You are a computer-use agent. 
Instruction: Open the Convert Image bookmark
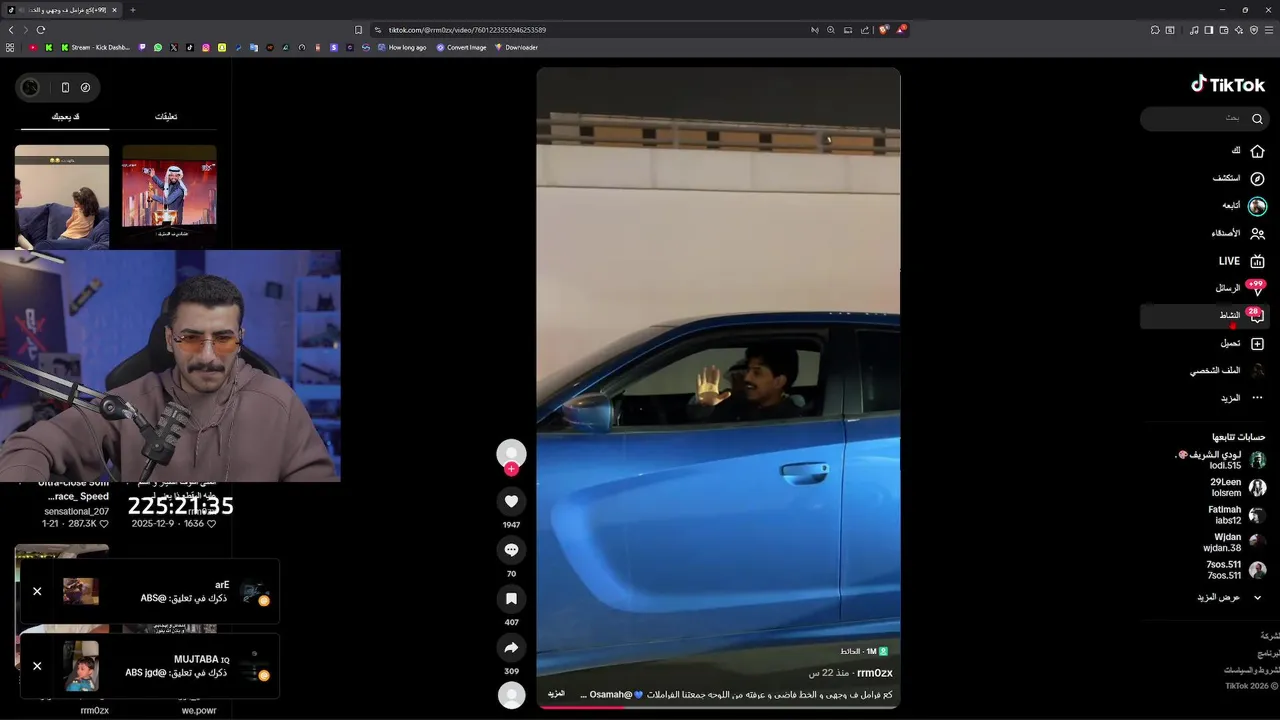(461, 47)
